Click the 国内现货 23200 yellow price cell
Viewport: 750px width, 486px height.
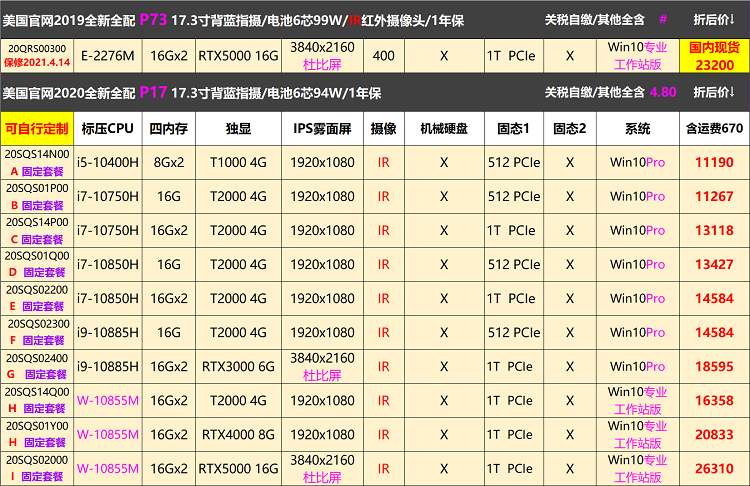coord(714,56)
